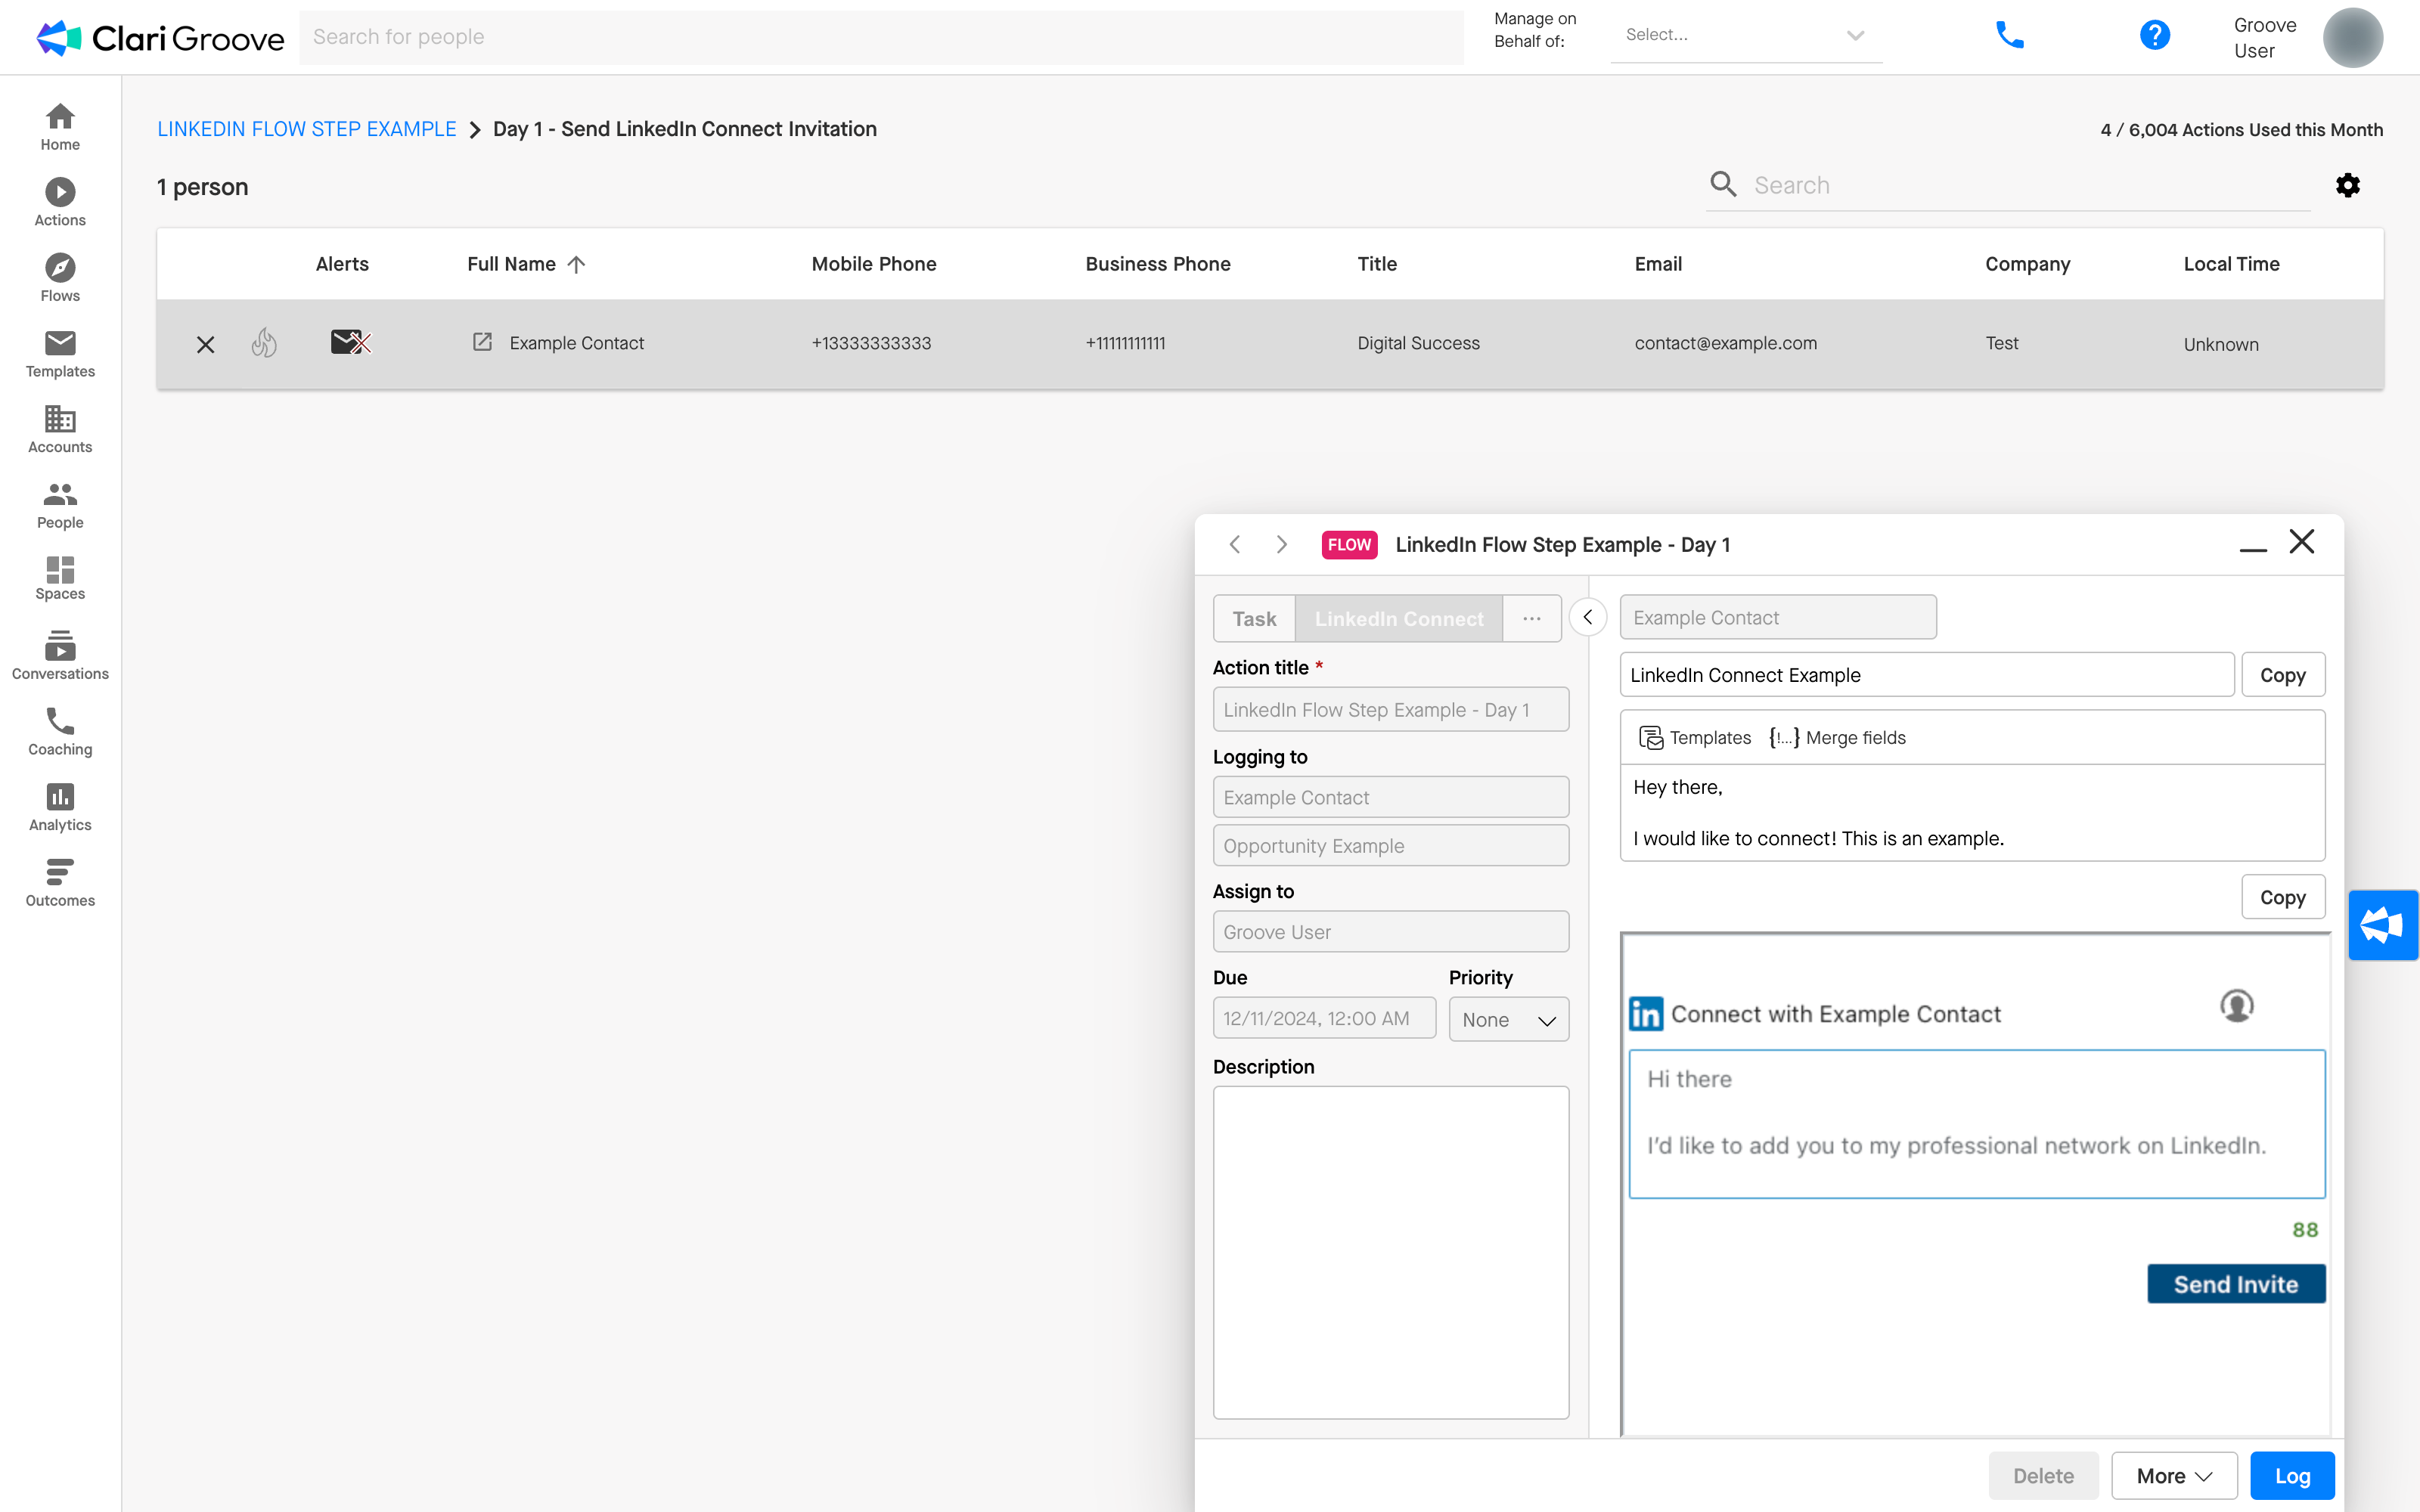Click the email alert icon for Example Contact

pos(351,343)
